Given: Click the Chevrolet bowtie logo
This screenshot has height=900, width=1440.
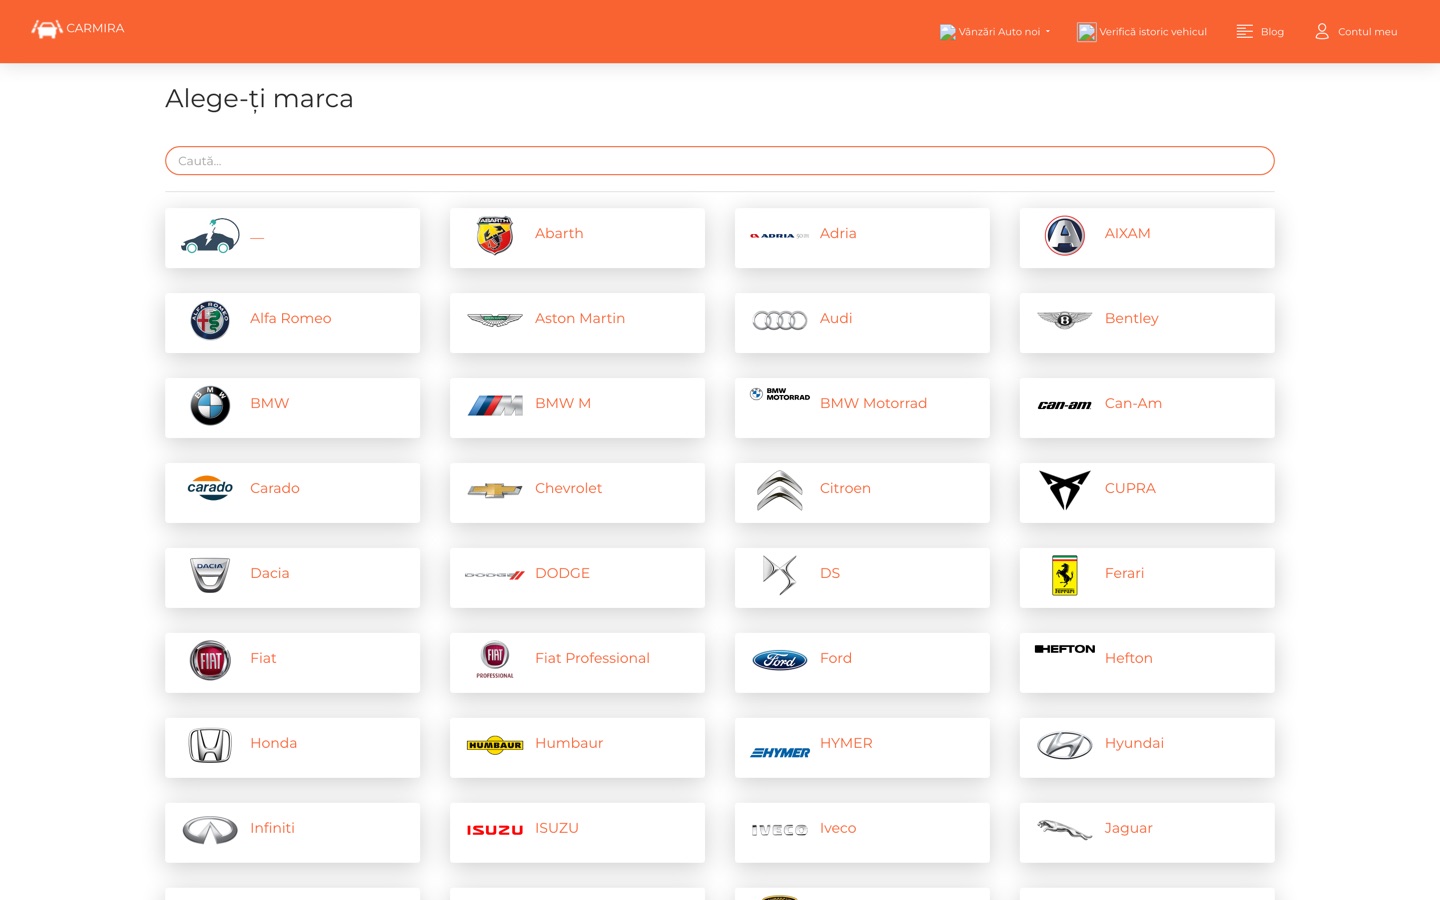Looking at the screenshot, I should pos(495,490).
